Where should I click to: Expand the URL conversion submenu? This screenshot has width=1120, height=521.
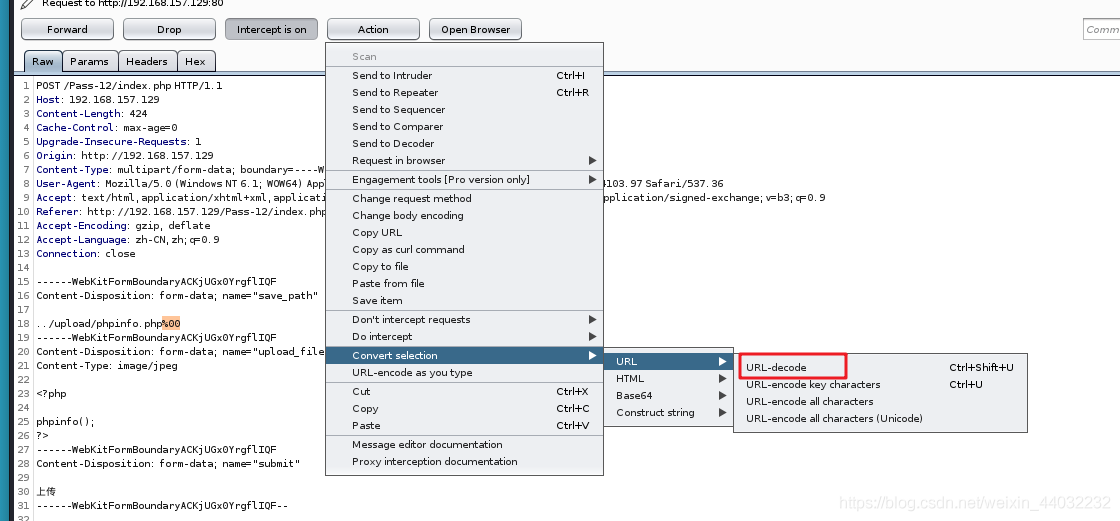[x=669, y=362]
